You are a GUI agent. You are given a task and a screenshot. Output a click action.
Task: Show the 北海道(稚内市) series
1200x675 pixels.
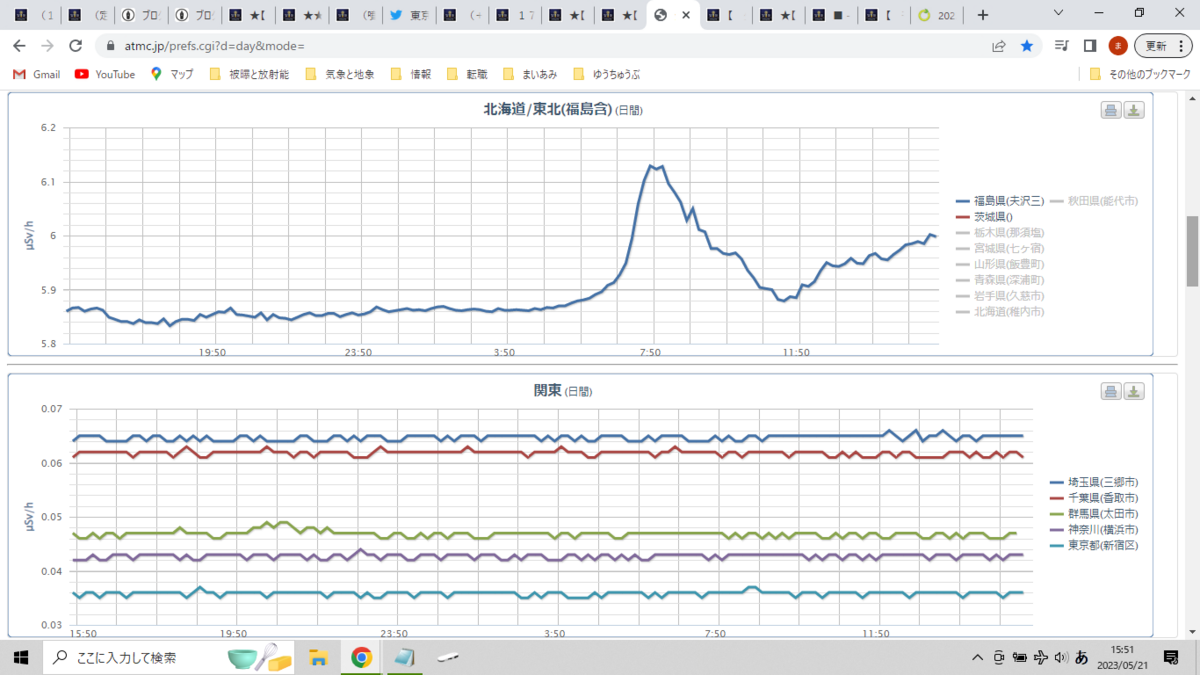(1001, 312)
